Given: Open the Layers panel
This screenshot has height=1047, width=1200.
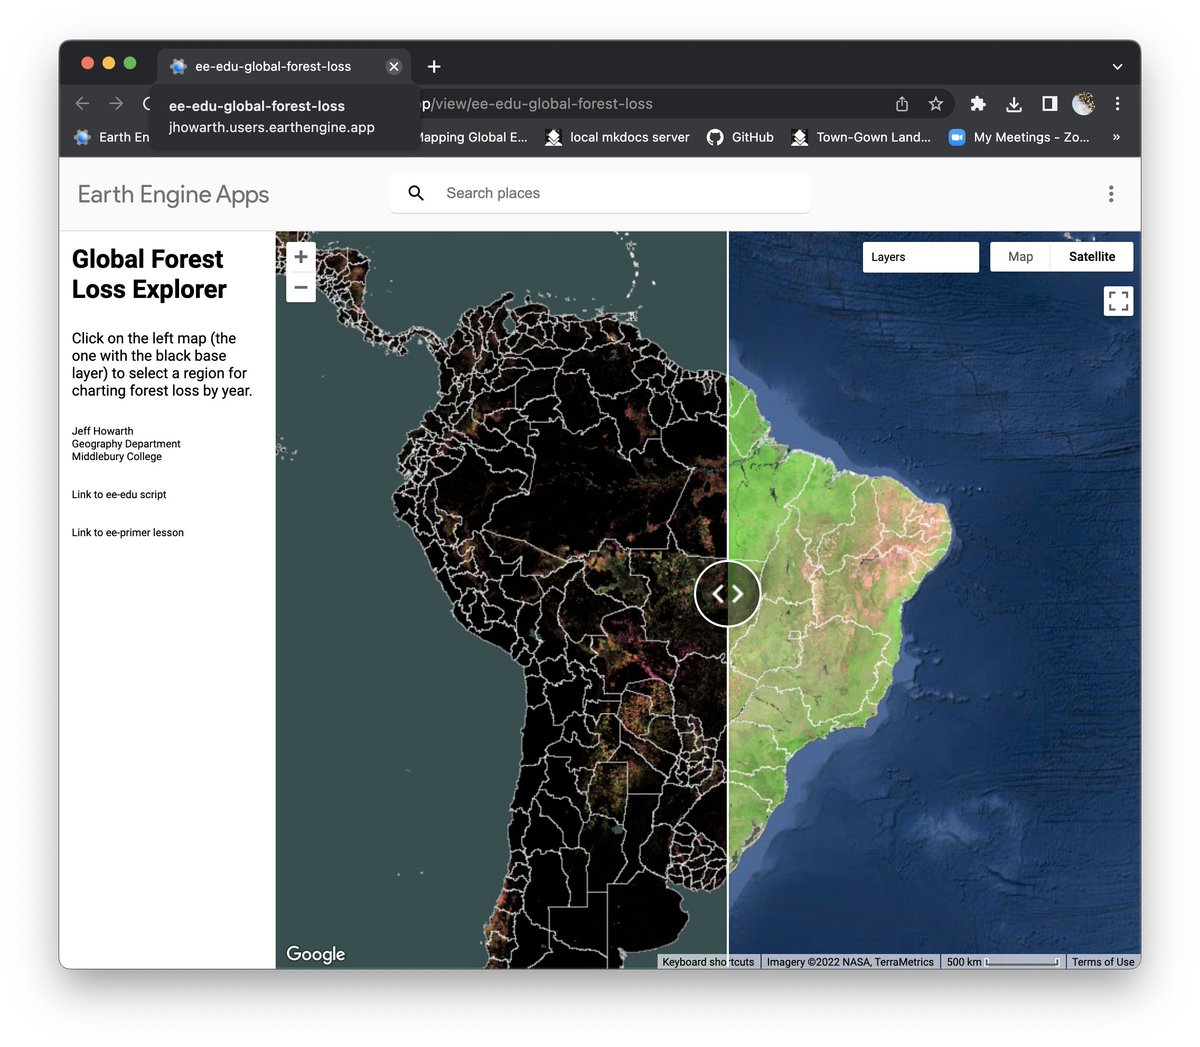Looking at the screenshot, I should pos(921,257).
